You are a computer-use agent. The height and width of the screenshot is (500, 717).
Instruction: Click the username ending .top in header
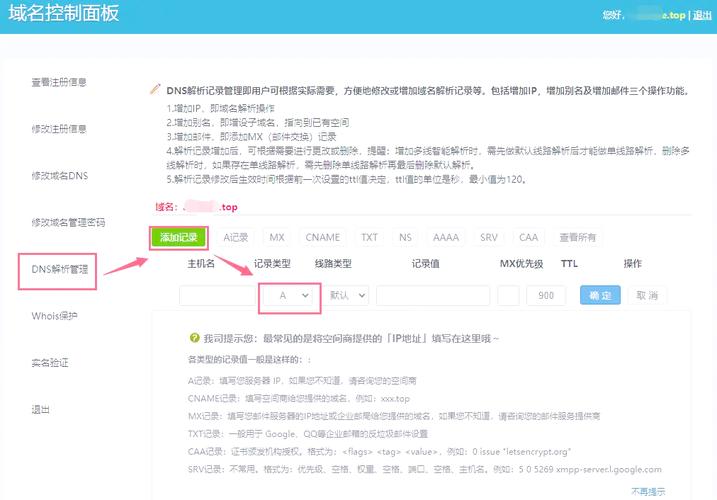tap(656, 15)
